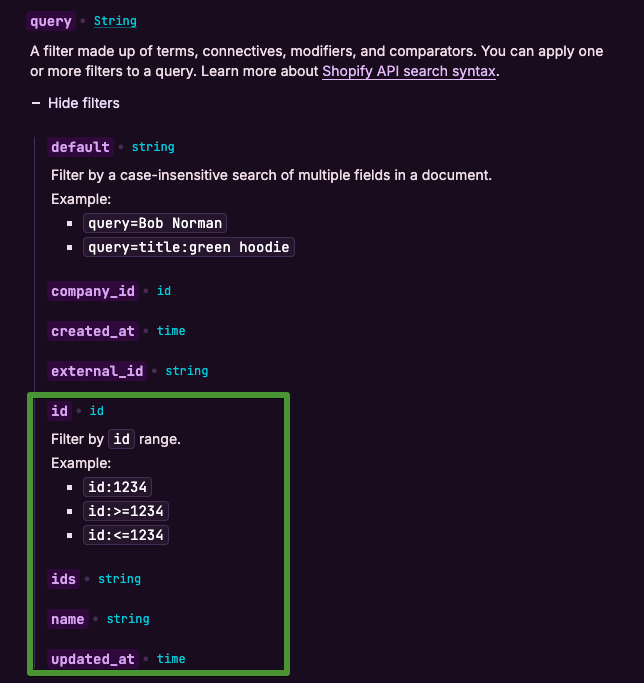Click the company_id filter entry
This screenshot has height=683, width=644.
pyautogui.click(x=92, y=291)
